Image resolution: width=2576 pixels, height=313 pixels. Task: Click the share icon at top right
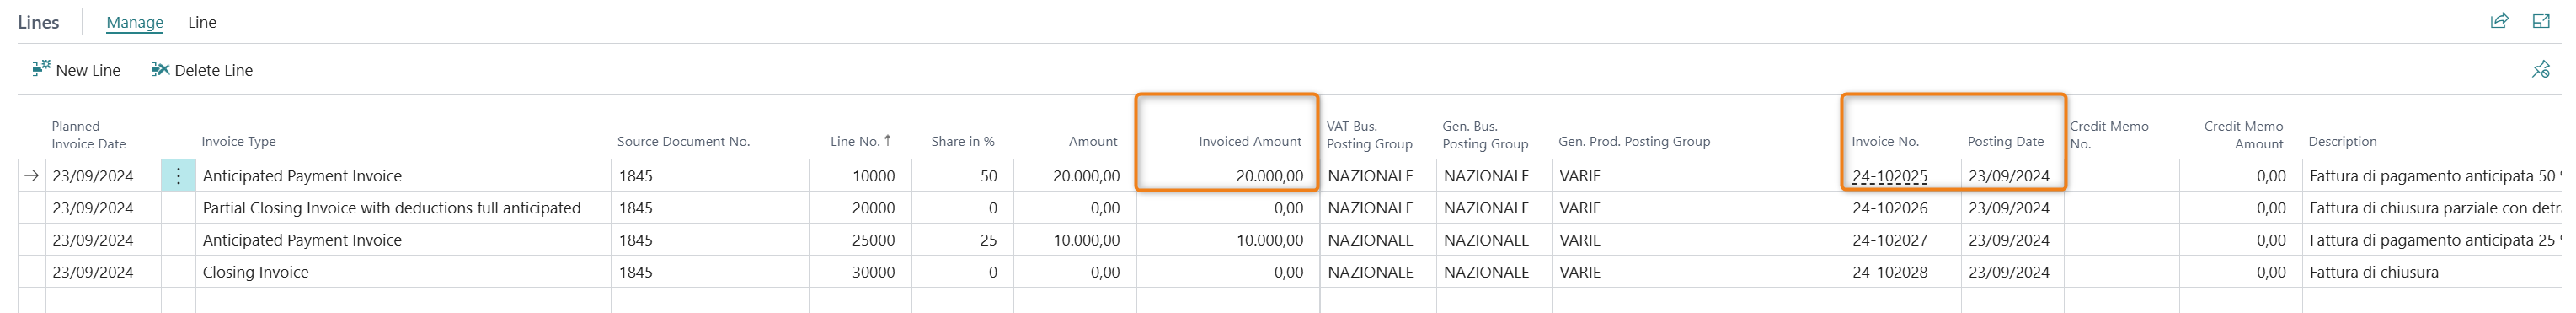2499,21
